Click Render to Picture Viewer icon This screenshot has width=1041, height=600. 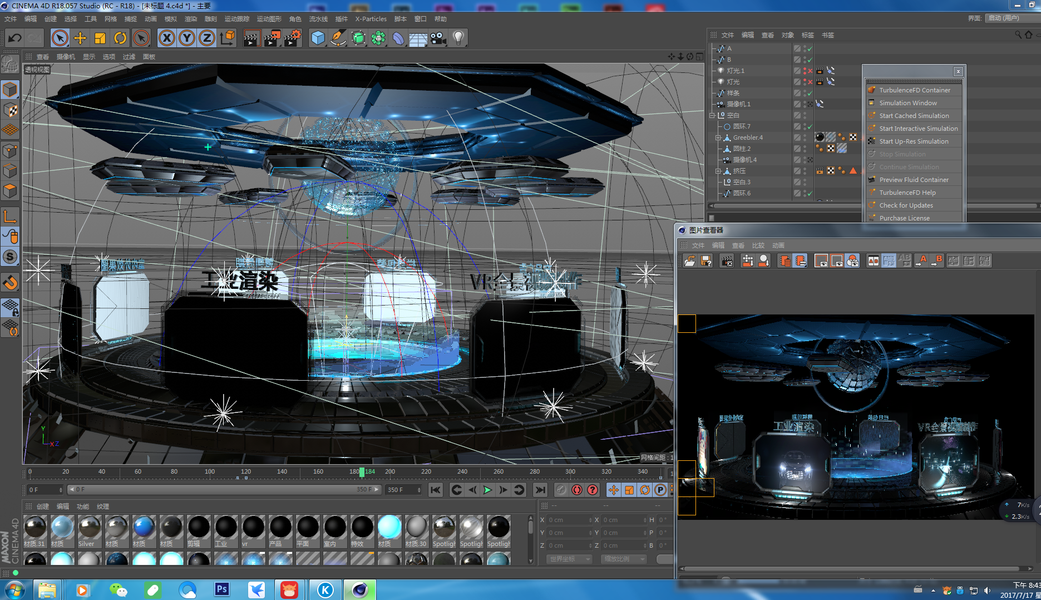272,38
